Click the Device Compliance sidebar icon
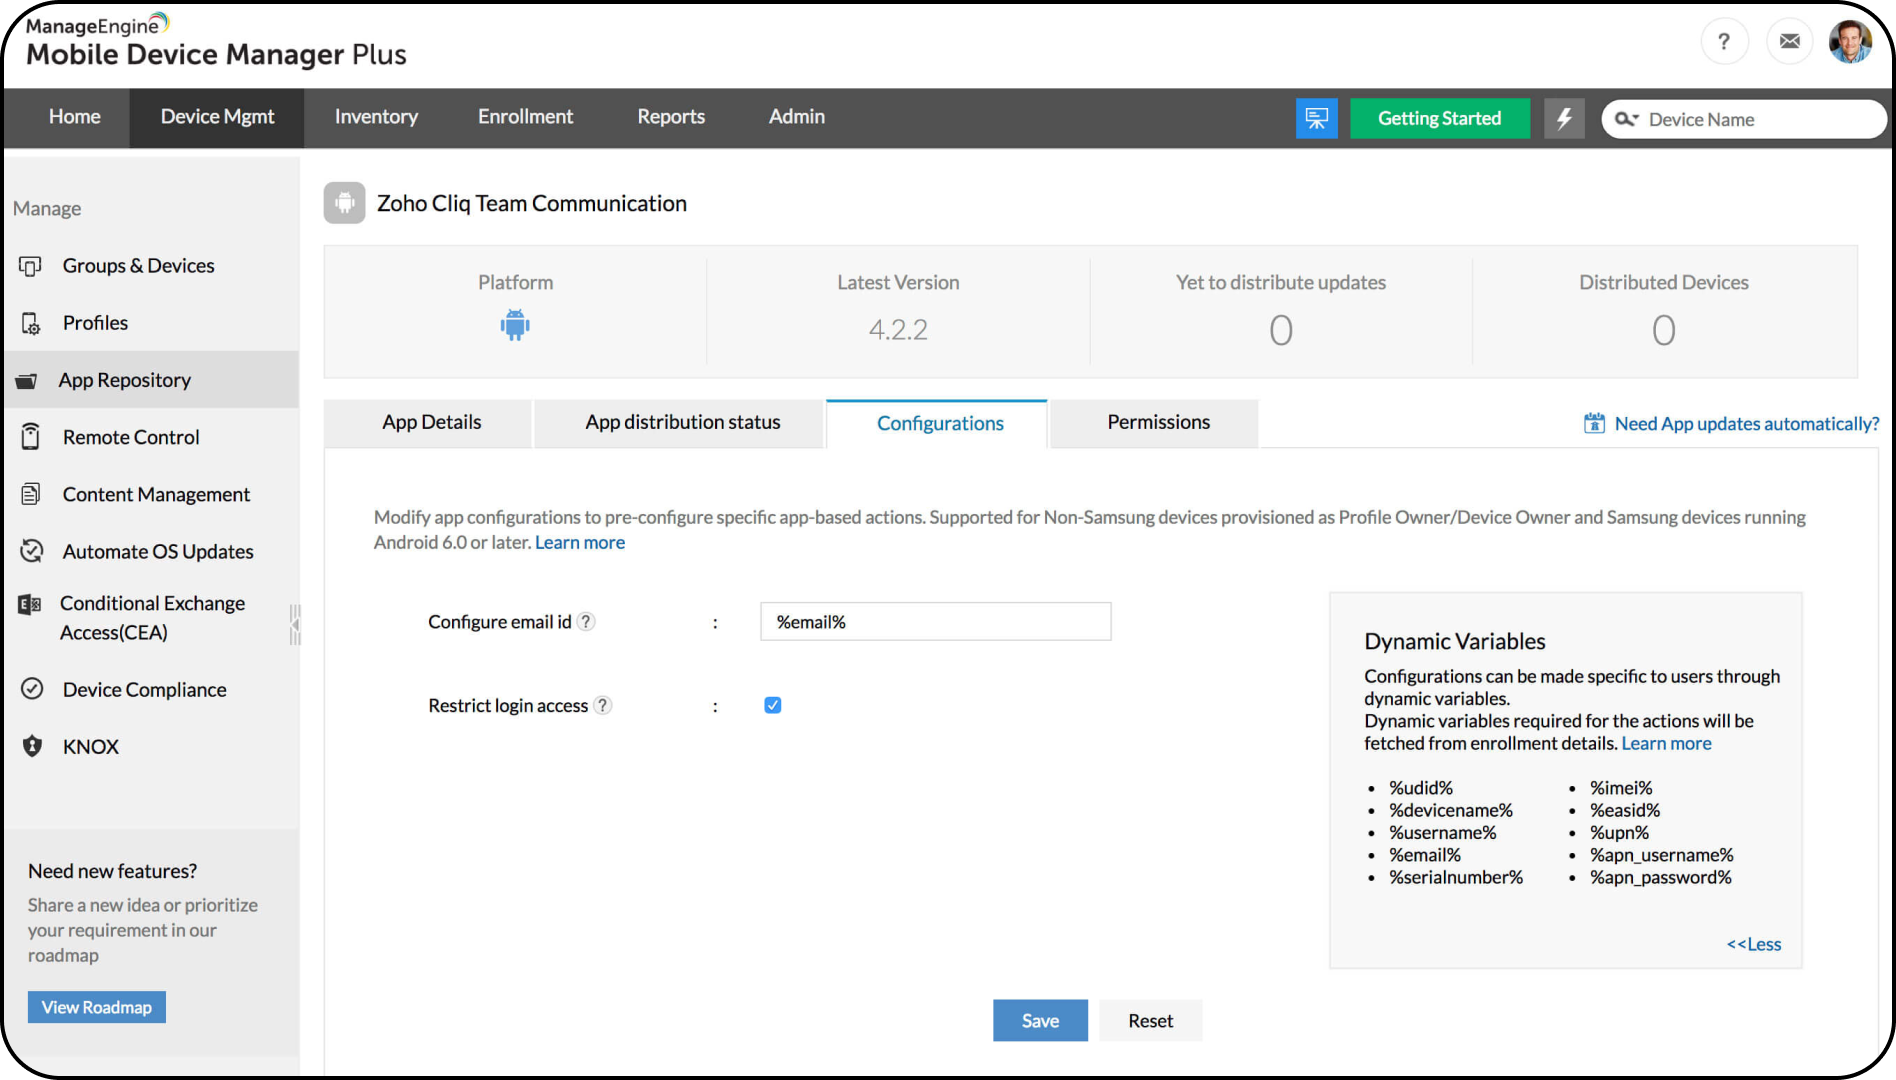1896x1080 pixels. (x=32, y=689)
